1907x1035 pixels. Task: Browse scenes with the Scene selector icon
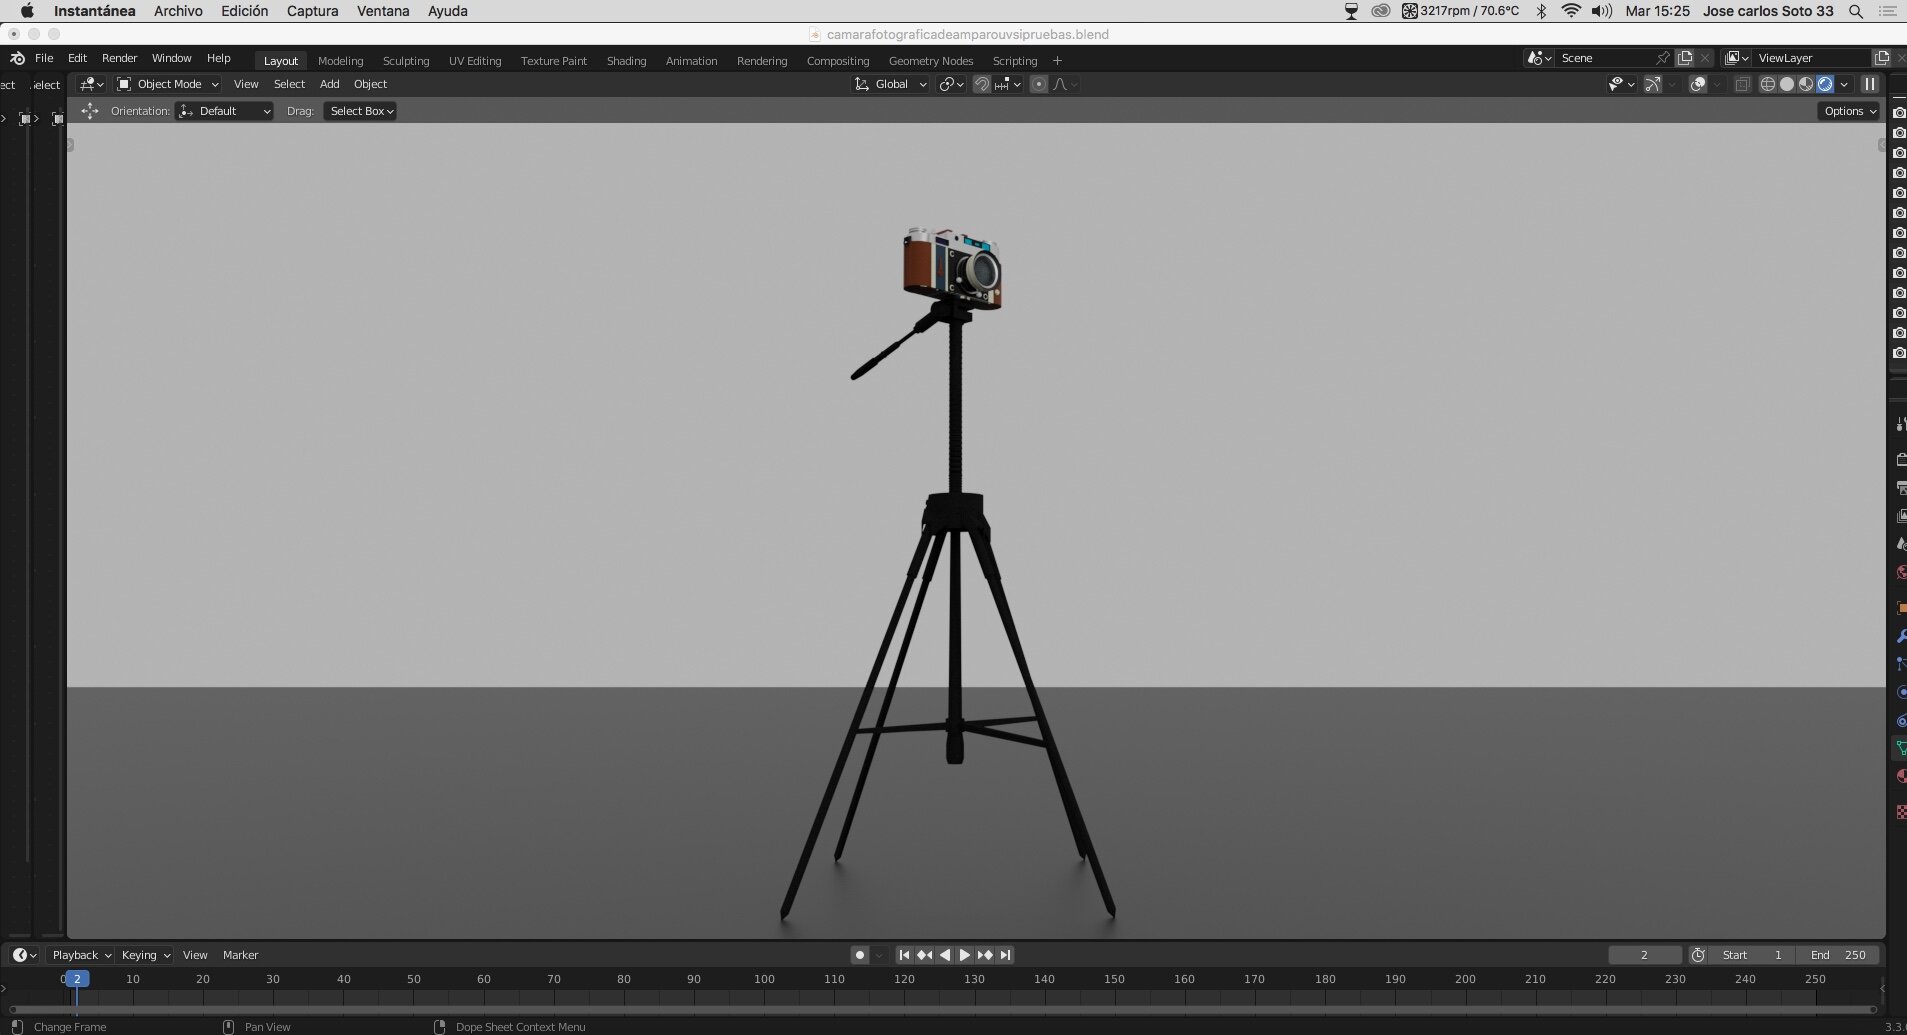coord(1539,58)
